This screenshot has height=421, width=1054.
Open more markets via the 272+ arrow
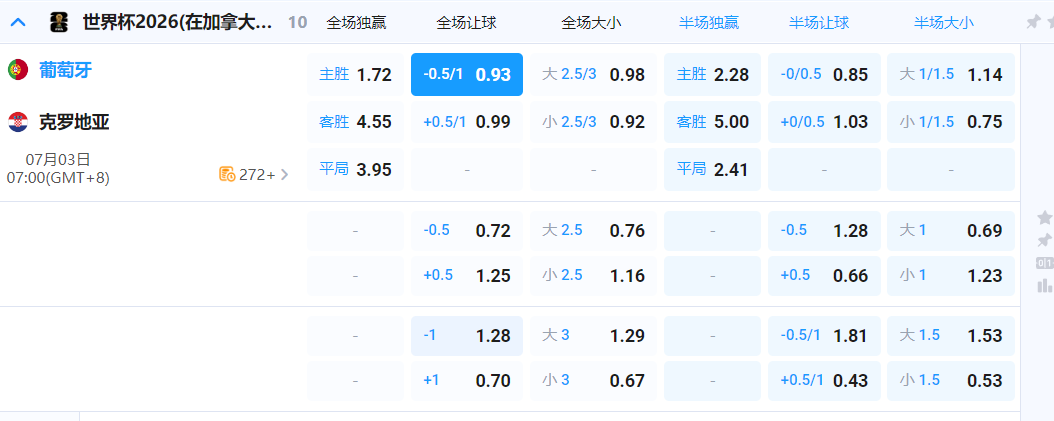point(284,175)
